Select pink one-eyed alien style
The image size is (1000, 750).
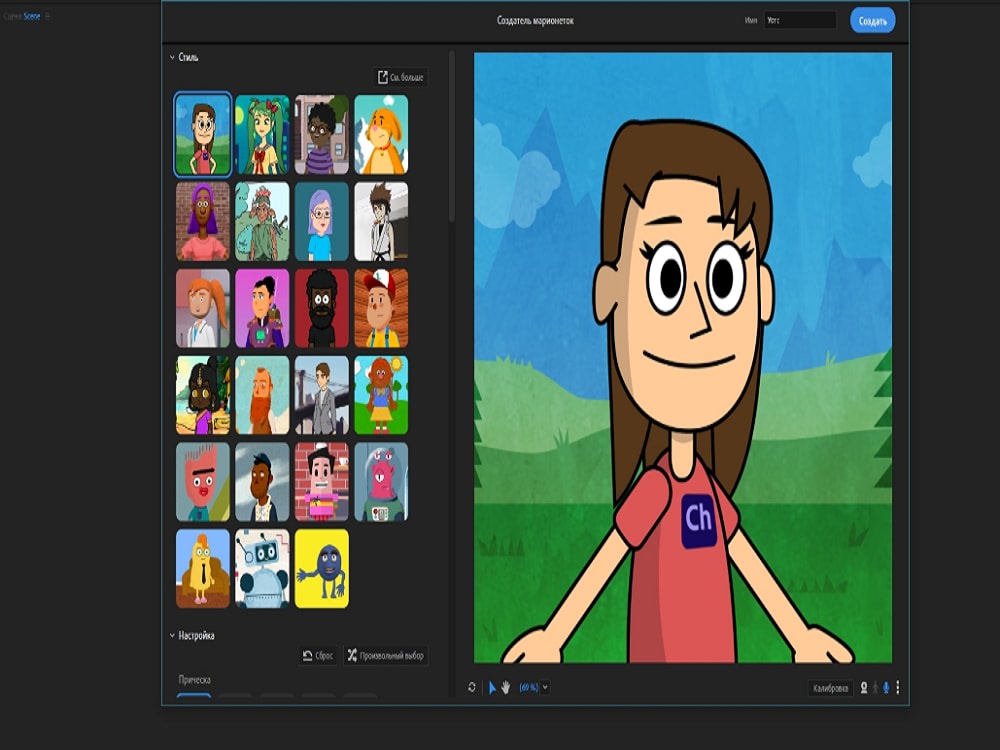click(x=381, y=482)
